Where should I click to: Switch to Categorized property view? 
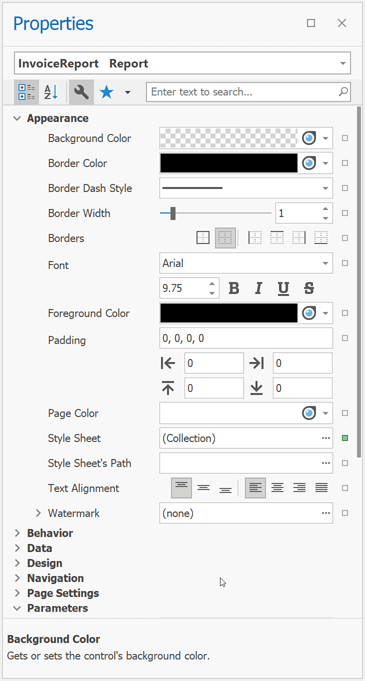27,92
